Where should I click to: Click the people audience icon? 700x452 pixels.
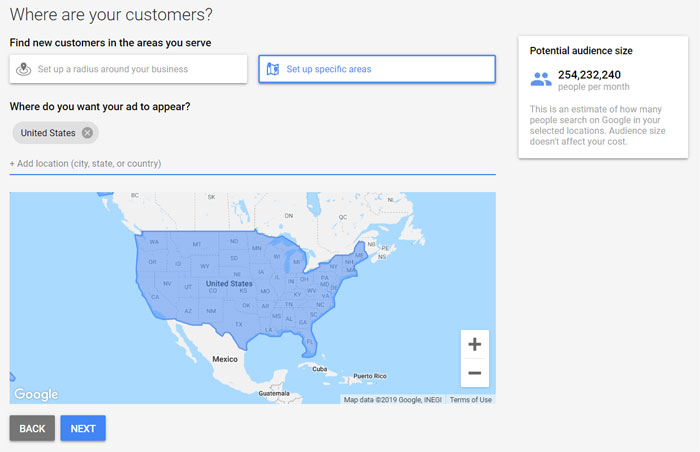click(x=541, y=80)
